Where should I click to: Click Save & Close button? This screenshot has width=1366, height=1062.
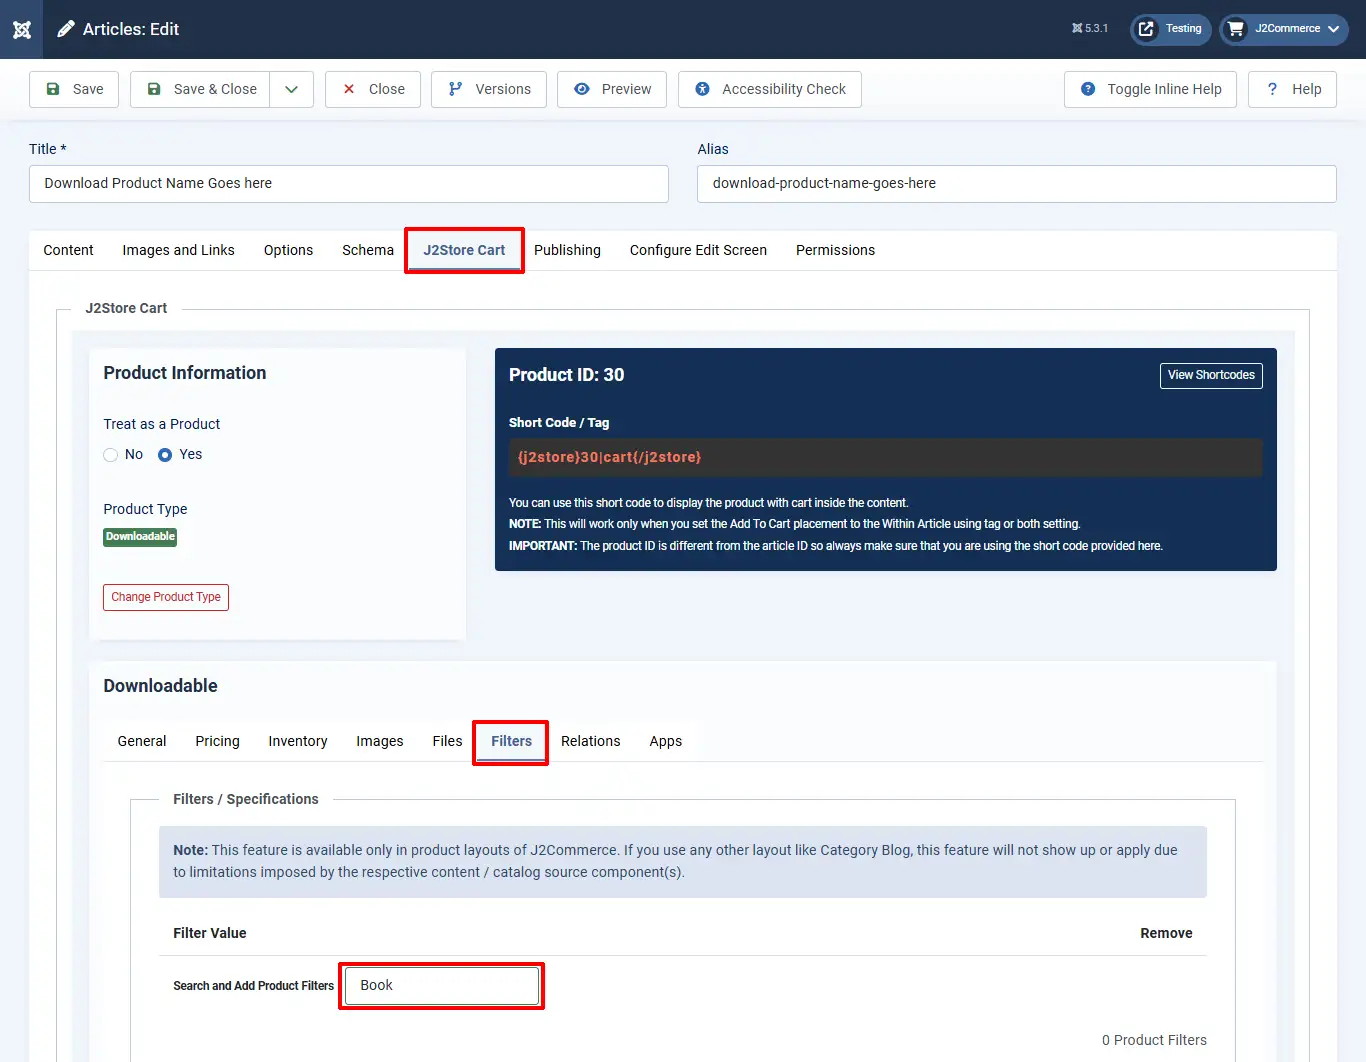click(200, 89)
